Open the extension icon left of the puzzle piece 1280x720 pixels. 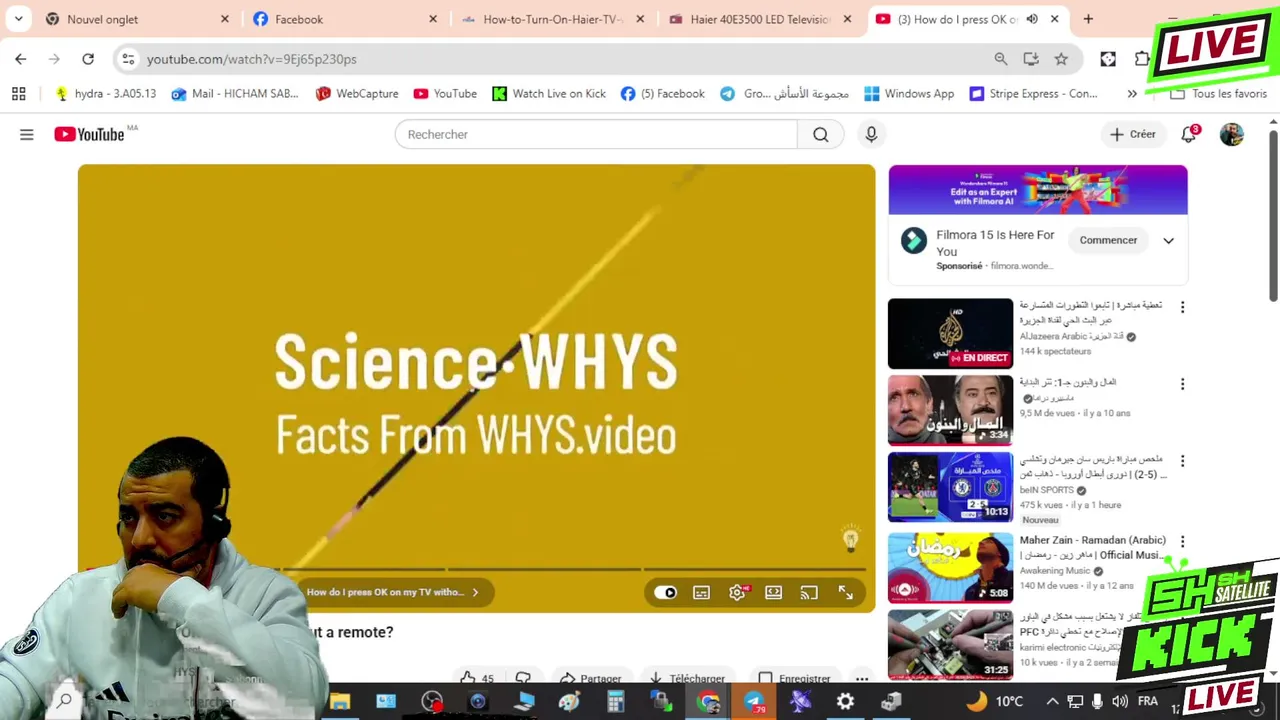point(1108,59)
